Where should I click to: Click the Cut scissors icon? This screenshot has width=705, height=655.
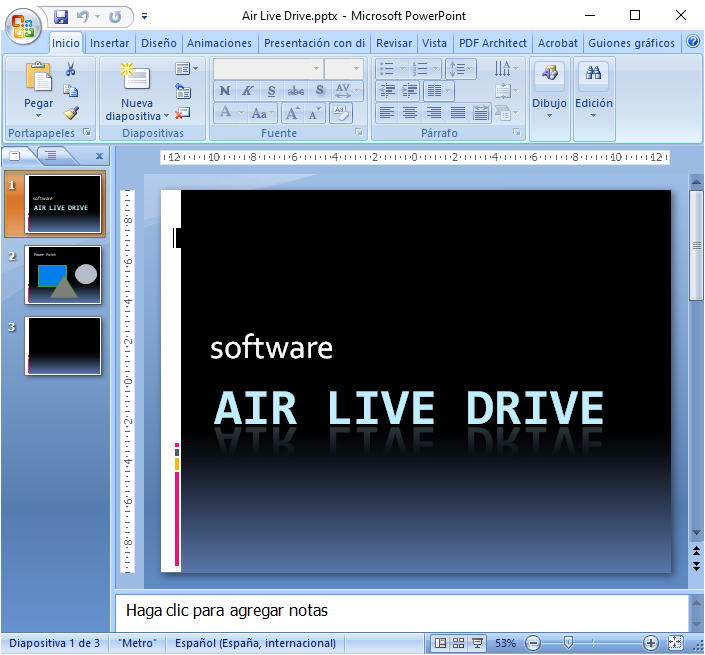[71, 69]
